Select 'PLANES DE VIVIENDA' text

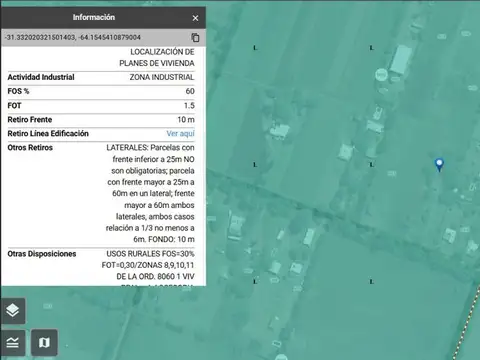tap(157, 63)
